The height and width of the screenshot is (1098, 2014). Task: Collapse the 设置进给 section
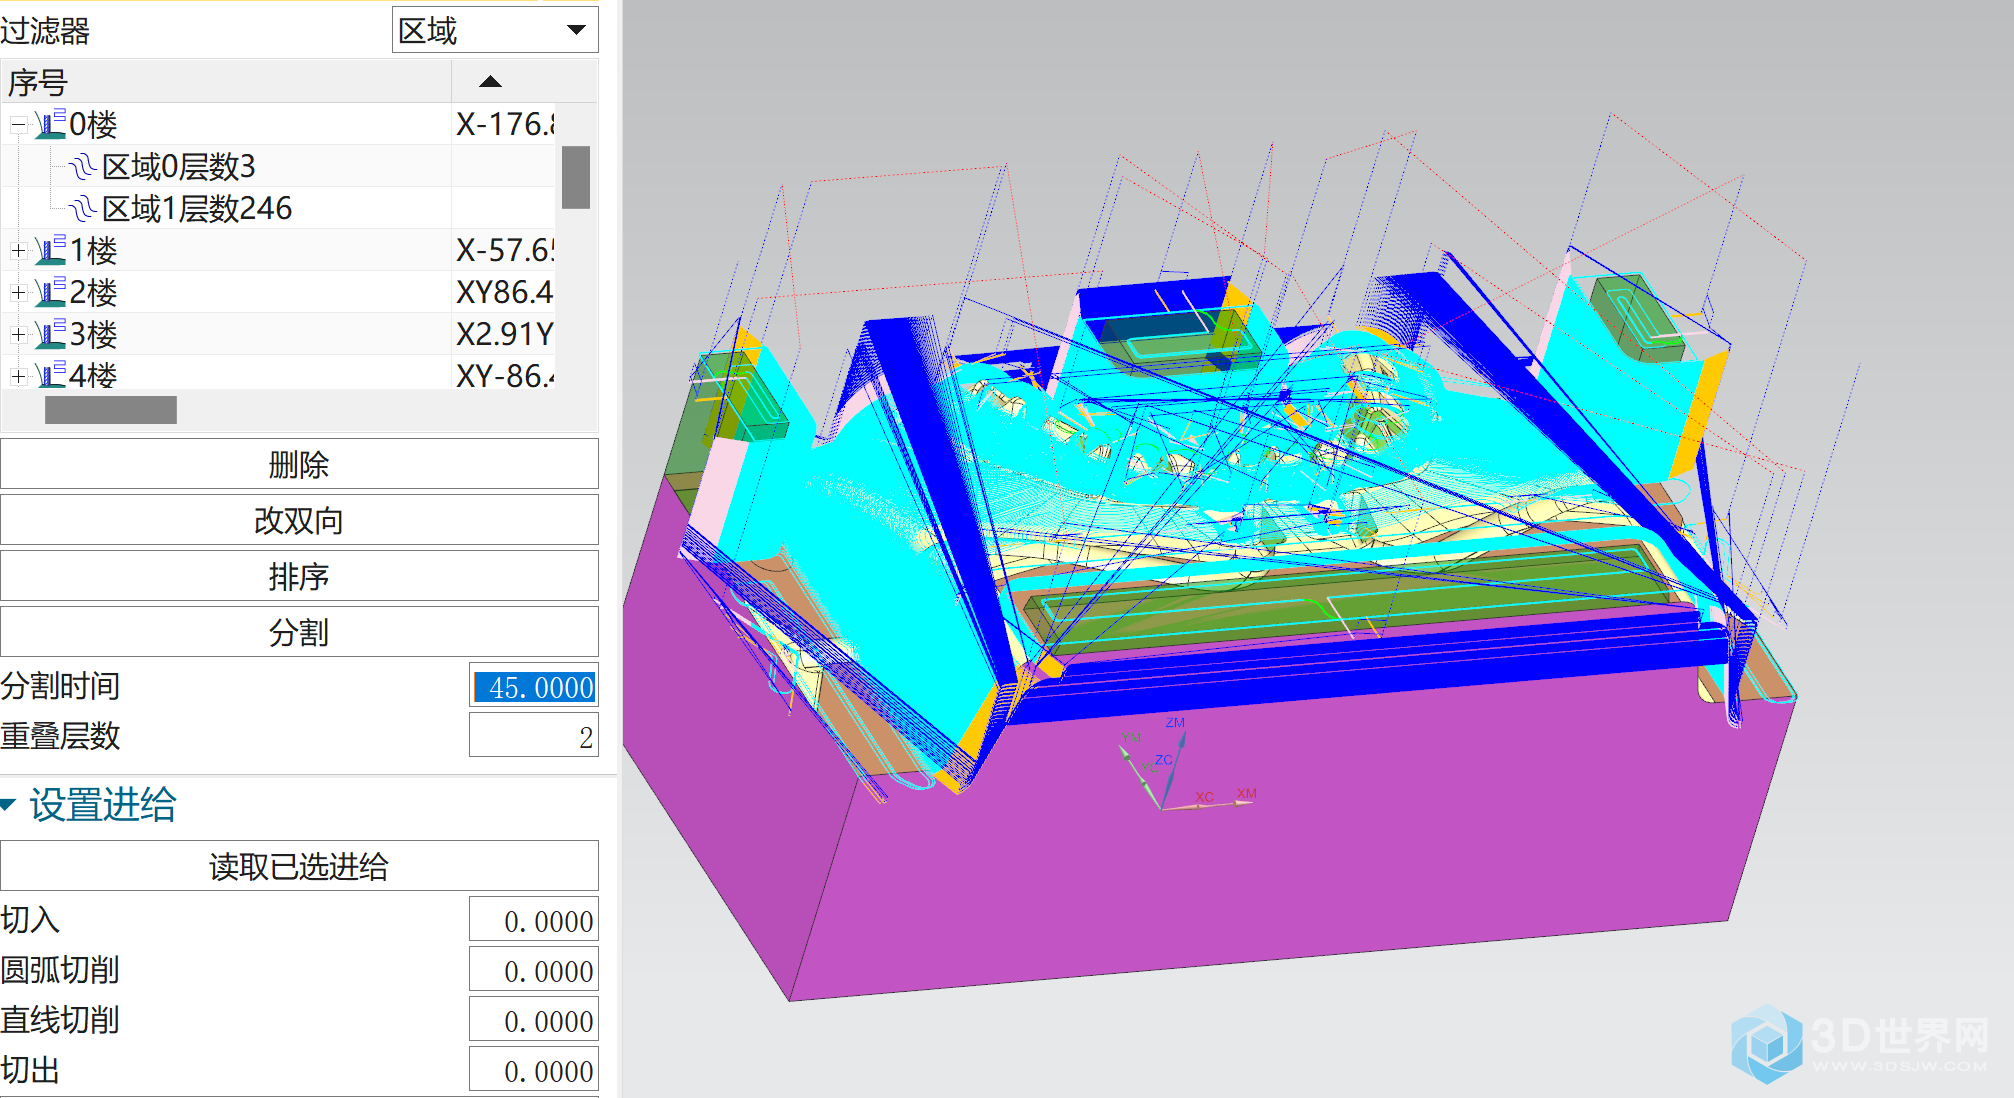9,805
